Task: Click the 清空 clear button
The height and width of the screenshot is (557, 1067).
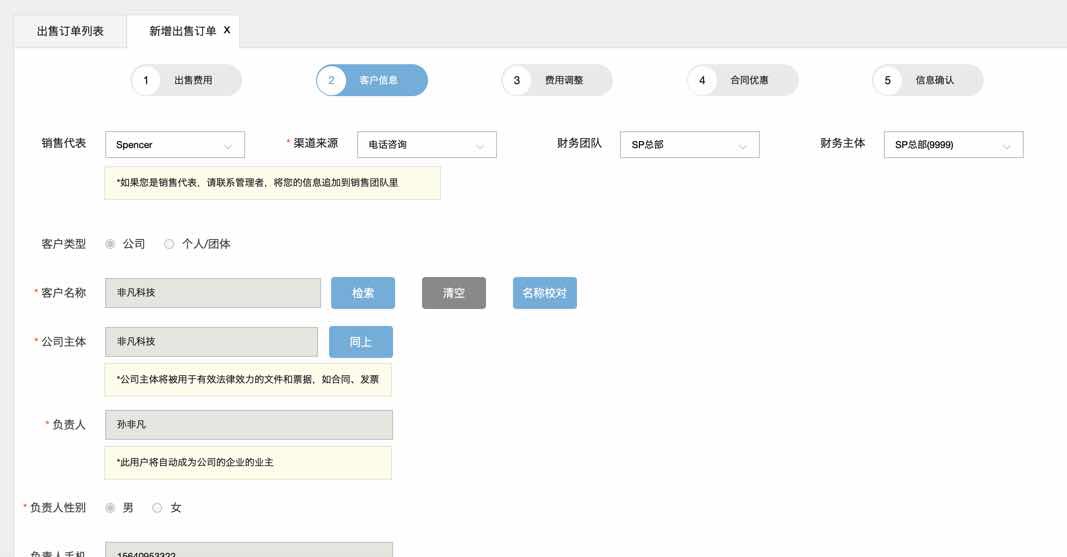Action: [x=453, y=293]
